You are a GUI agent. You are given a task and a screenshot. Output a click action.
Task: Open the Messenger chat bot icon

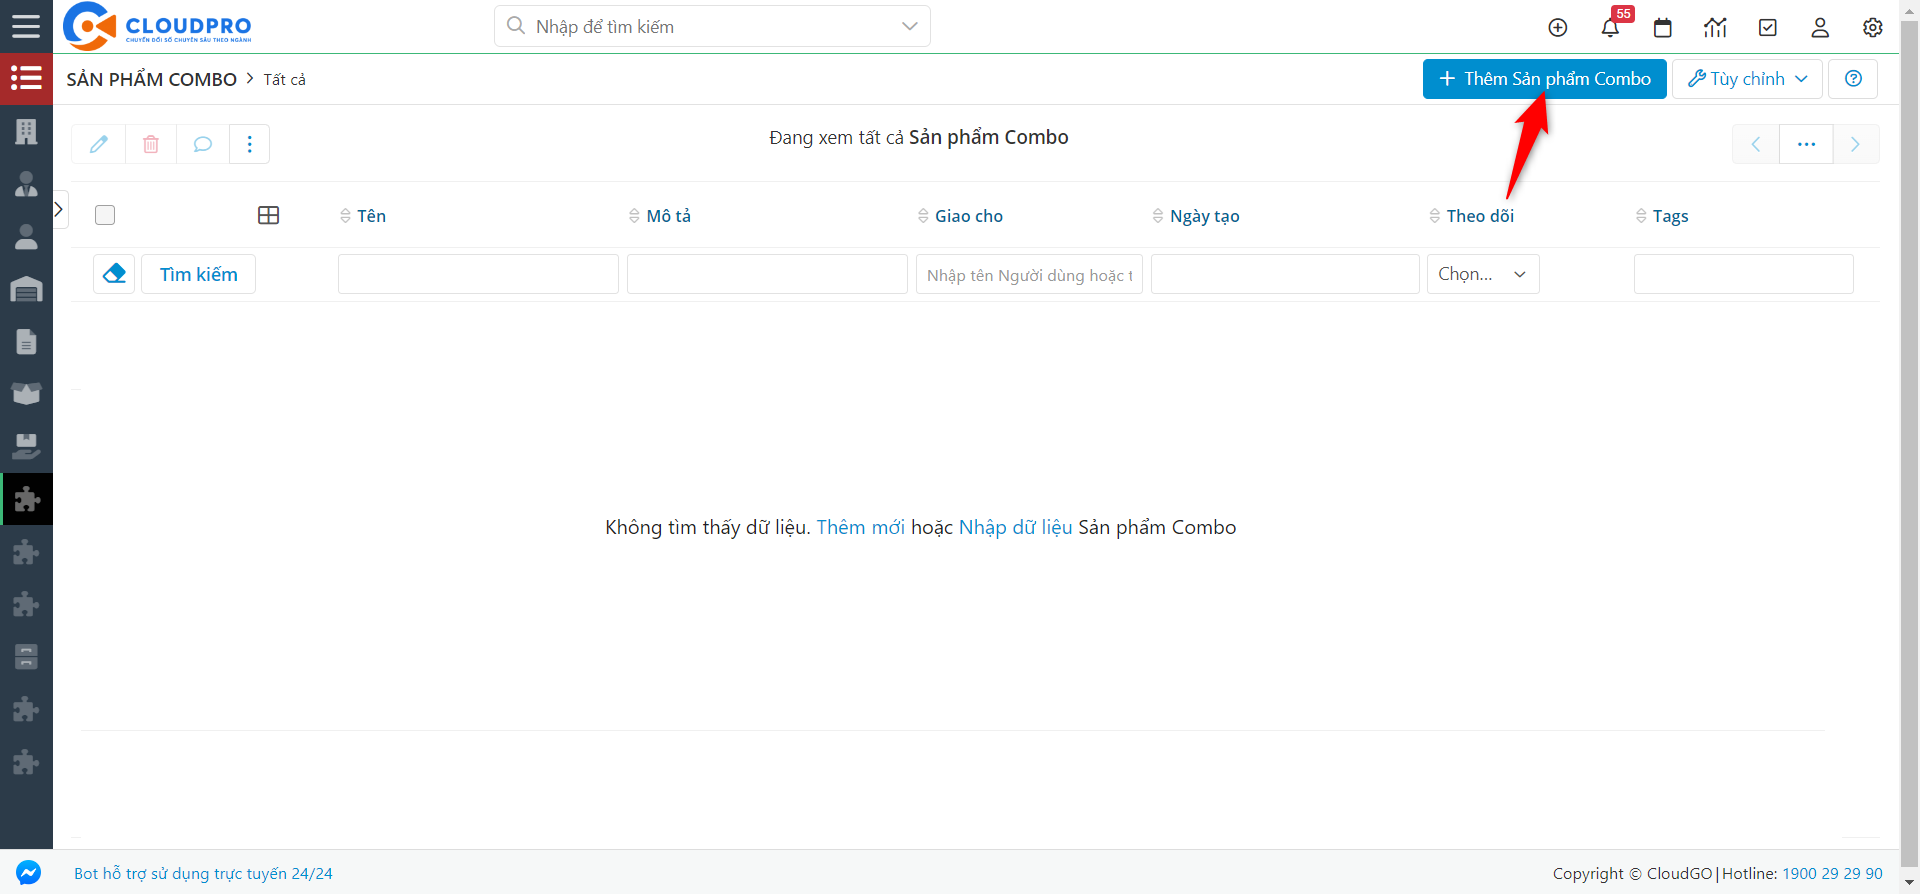29,873
